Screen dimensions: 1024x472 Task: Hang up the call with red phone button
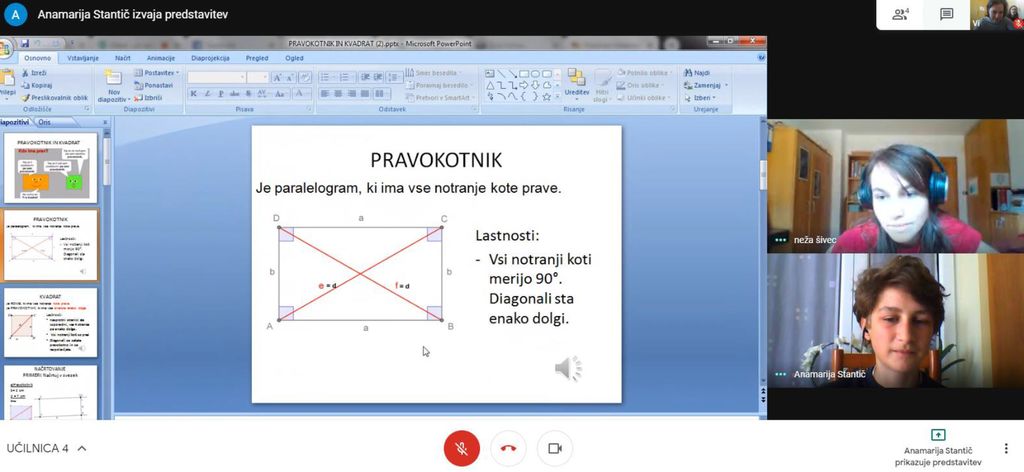point(508,448)
